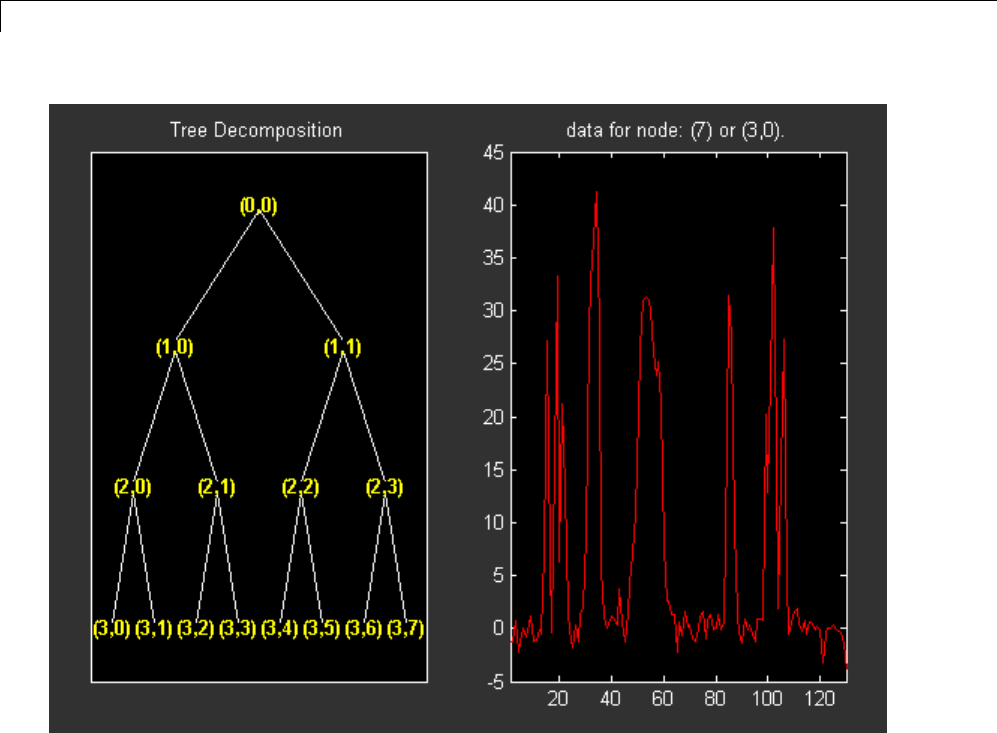
Task: Click x-axis tick label 80
Action: tap(715, 699)
